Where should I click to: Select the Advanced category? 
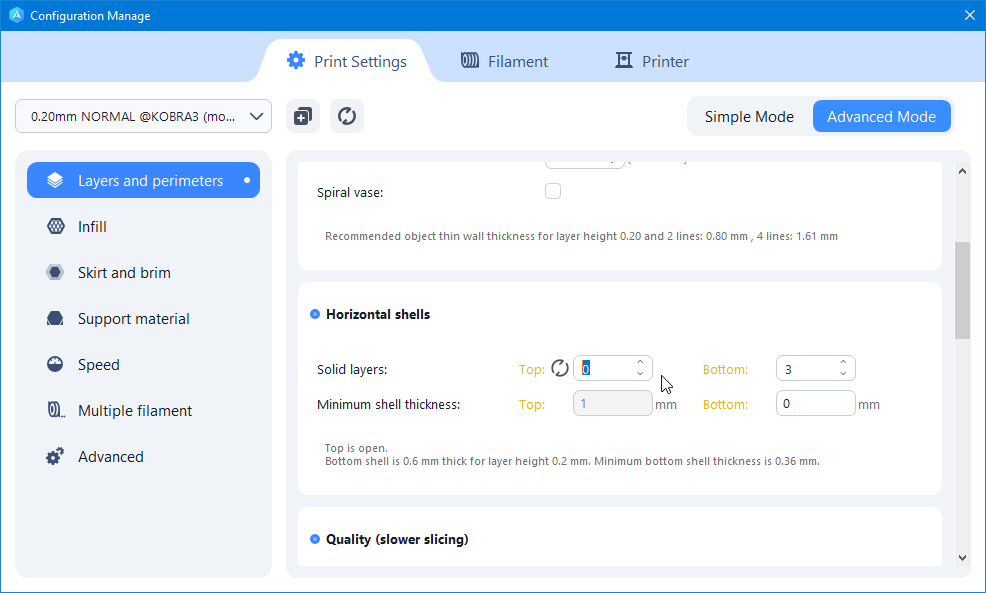pyautogui.click(x=143, y=456)
